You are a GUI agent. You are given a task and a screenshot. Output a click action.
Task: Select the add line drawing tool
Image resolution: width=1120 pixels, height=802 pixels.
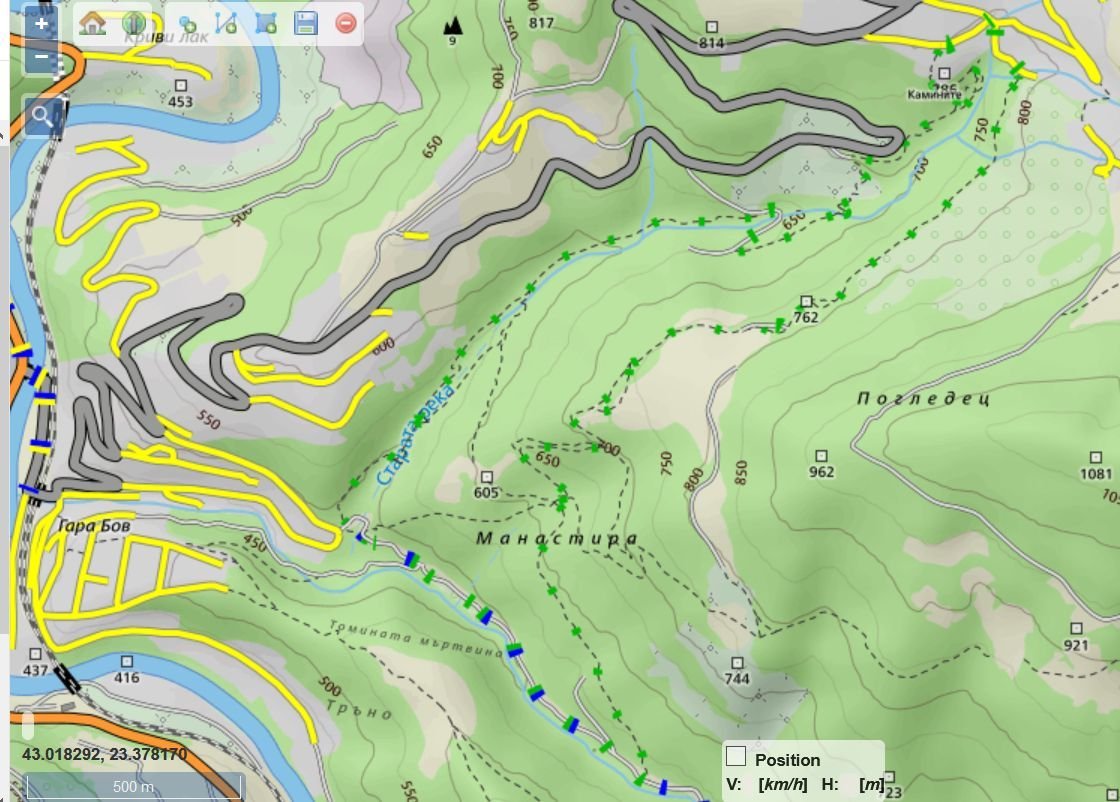[225, 23]
